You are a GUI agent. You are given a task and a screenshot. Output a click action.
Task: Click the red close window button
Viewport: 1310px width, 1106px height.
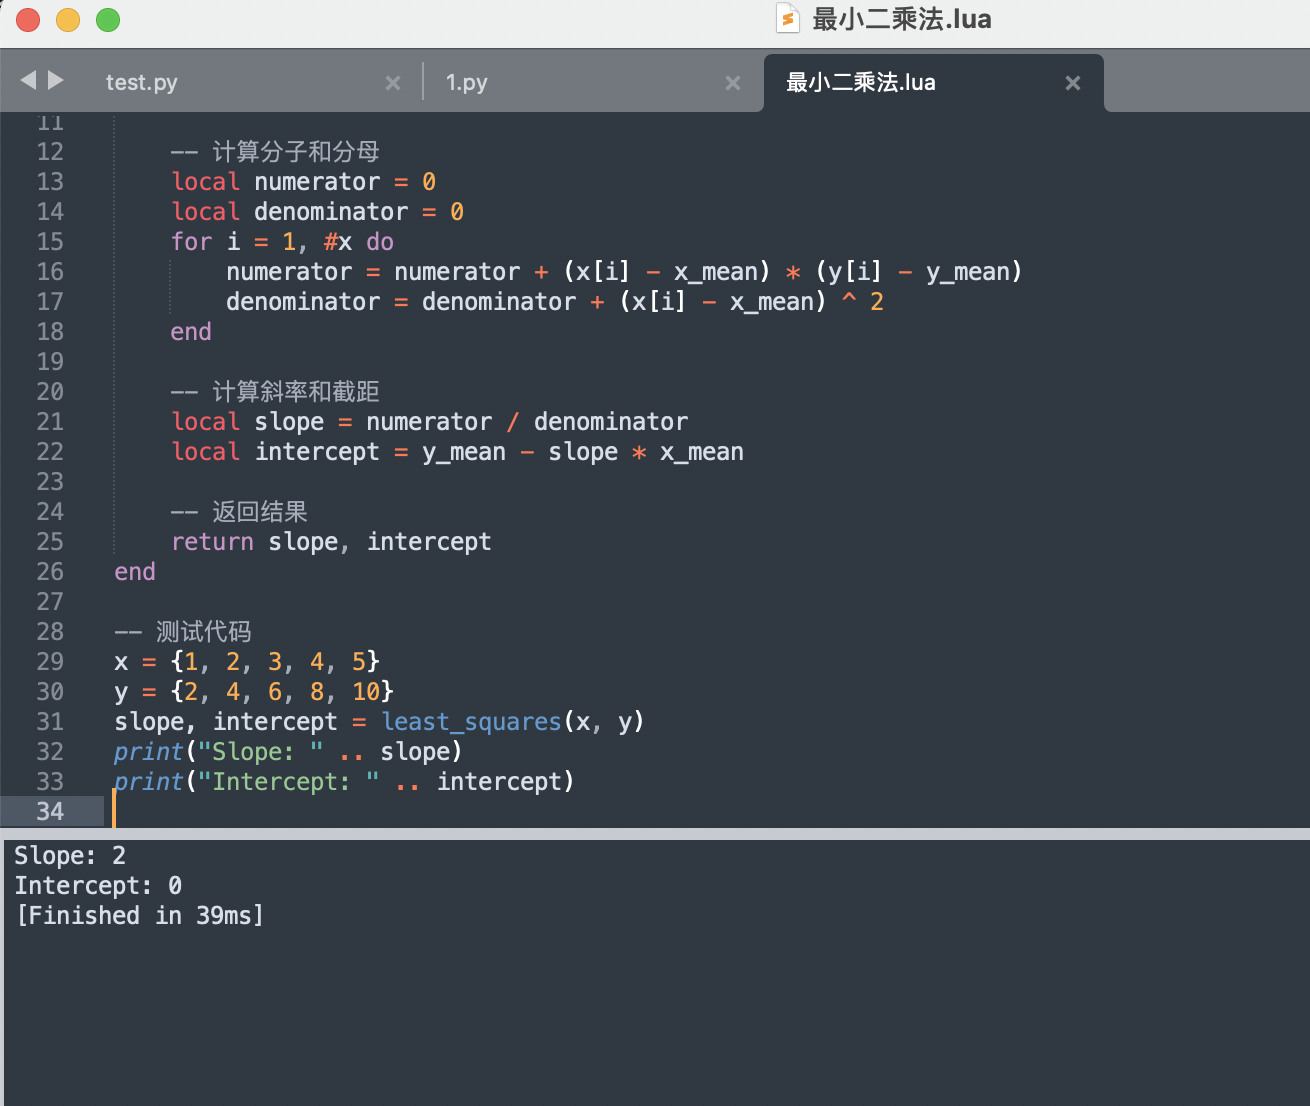pyautogui.click(x=28, y=19)
